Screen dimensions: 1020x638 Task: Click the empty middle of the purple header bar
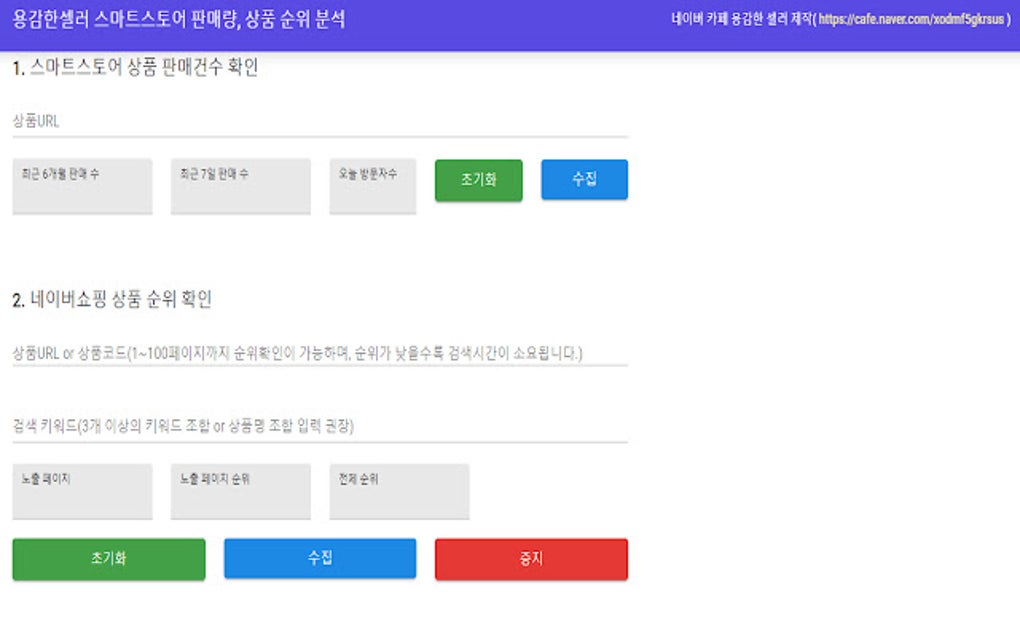507,25
